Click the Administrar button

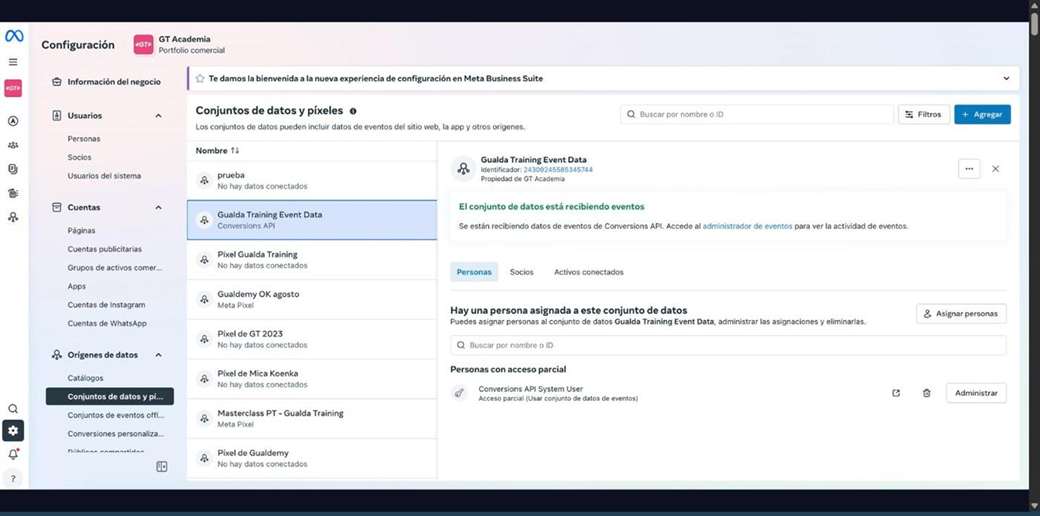pyautogui.click(x=976, y=393)
